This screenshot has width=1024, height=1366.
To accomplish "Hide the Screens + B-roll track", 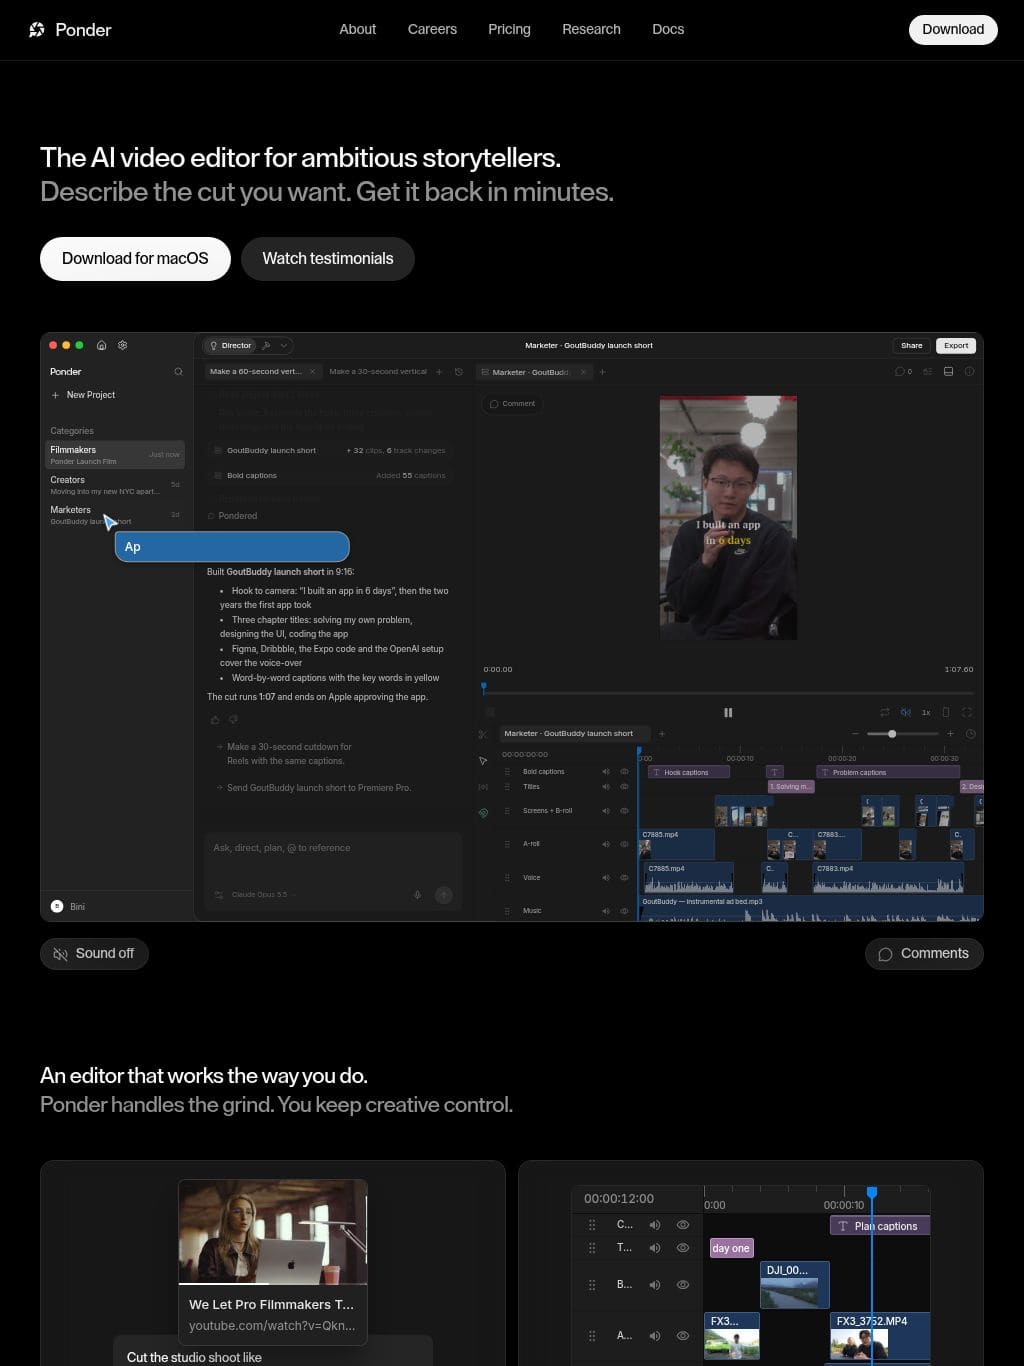I will (625, 811).
